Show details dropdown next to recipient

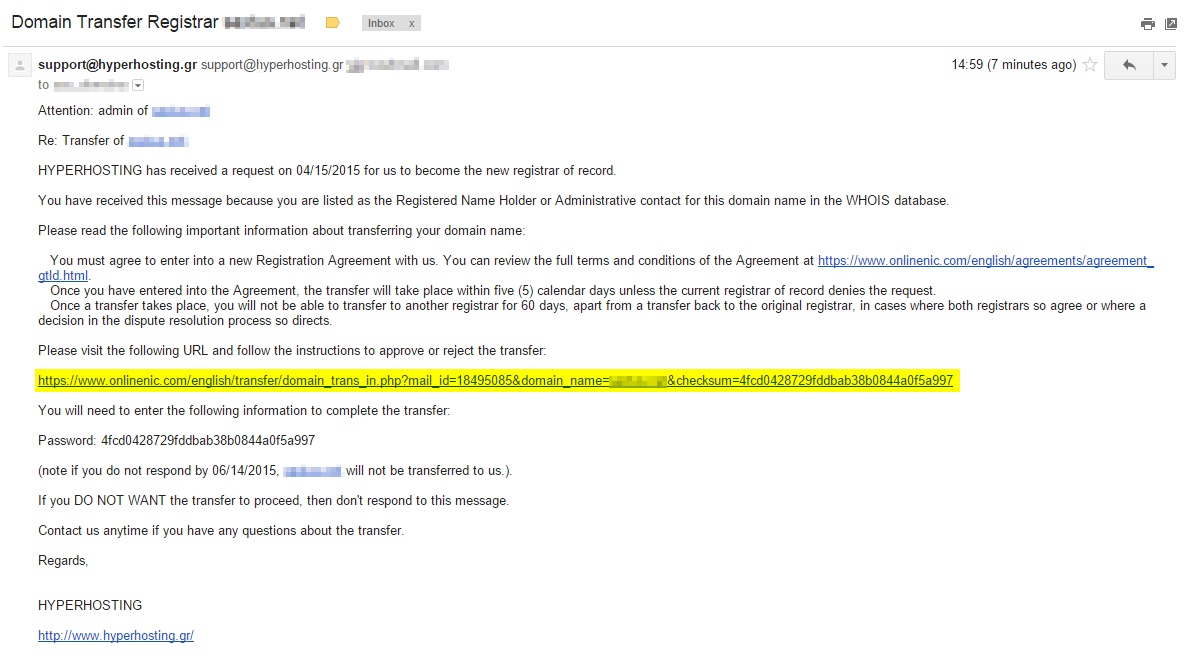(x=137, y=85)
